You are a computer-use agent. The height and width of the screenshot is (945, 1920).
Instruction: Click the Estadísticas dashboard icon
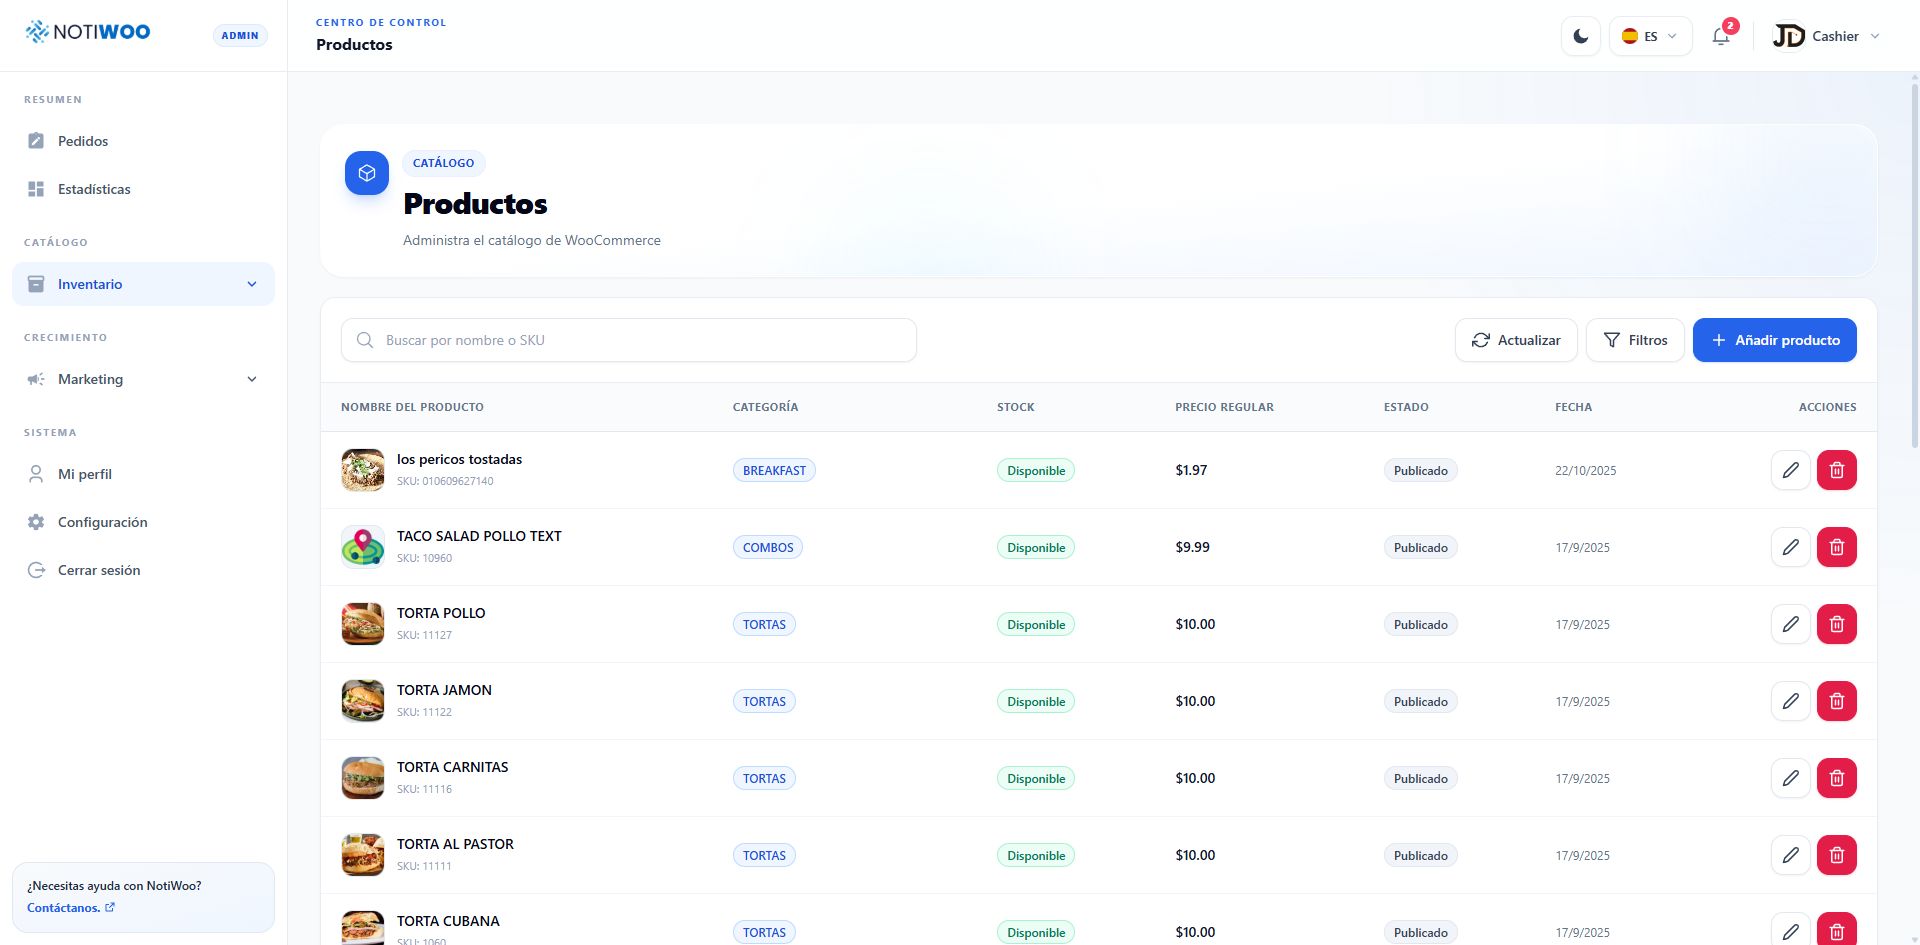(36, 189)
